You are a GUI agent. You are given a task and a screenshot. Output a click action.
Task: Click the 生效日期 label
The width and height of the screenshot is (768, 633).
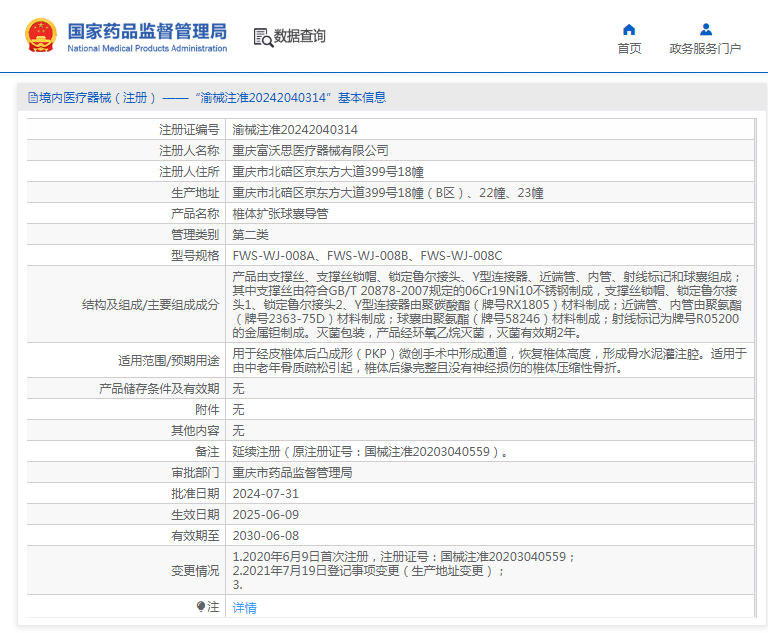point(195,515)
